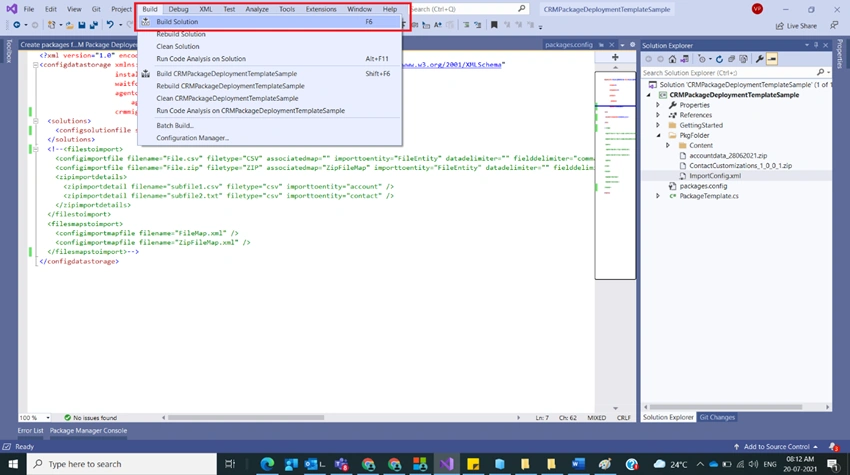850x475 pixels.
Task: Build CRMPackageDeploymentTemplateSample project entry
Action: click(269, 74)
